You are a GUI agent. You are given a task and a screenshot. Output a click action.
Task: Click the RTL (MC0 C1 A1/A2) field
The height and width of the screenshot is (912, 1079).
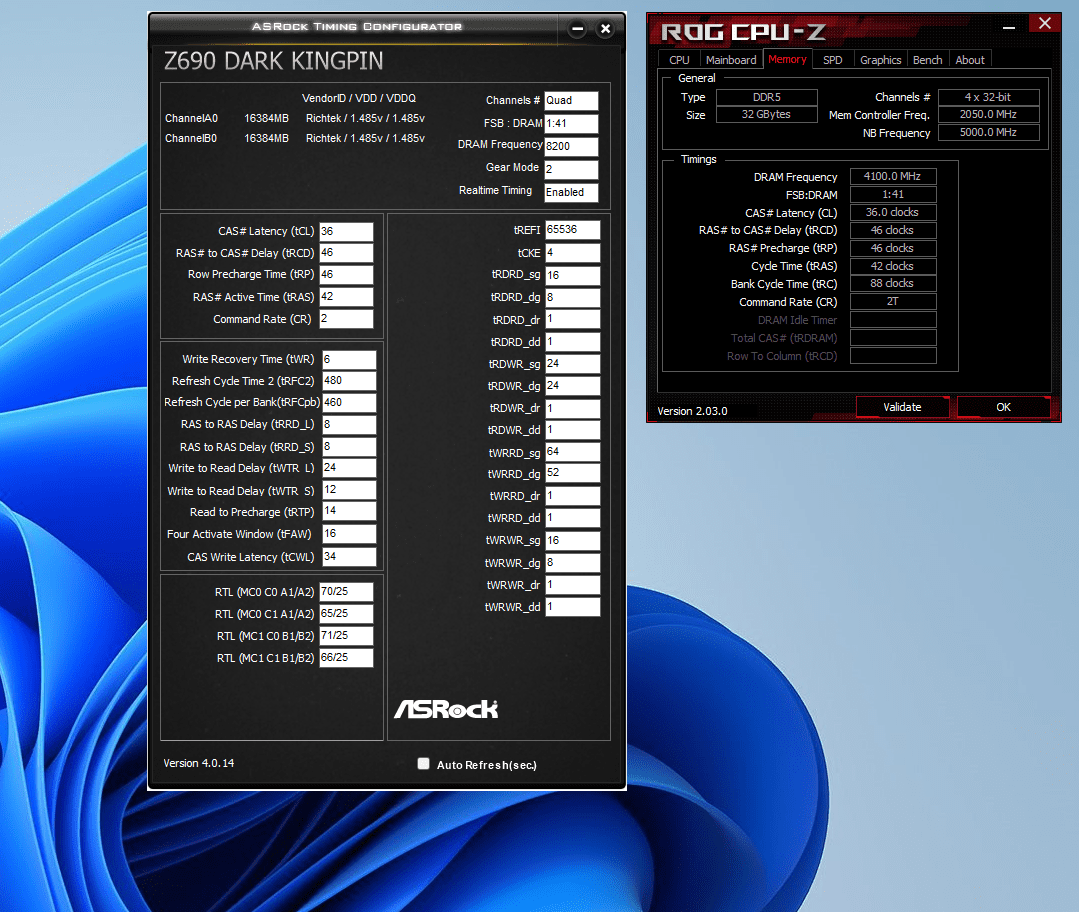click(x=346, y=613)
